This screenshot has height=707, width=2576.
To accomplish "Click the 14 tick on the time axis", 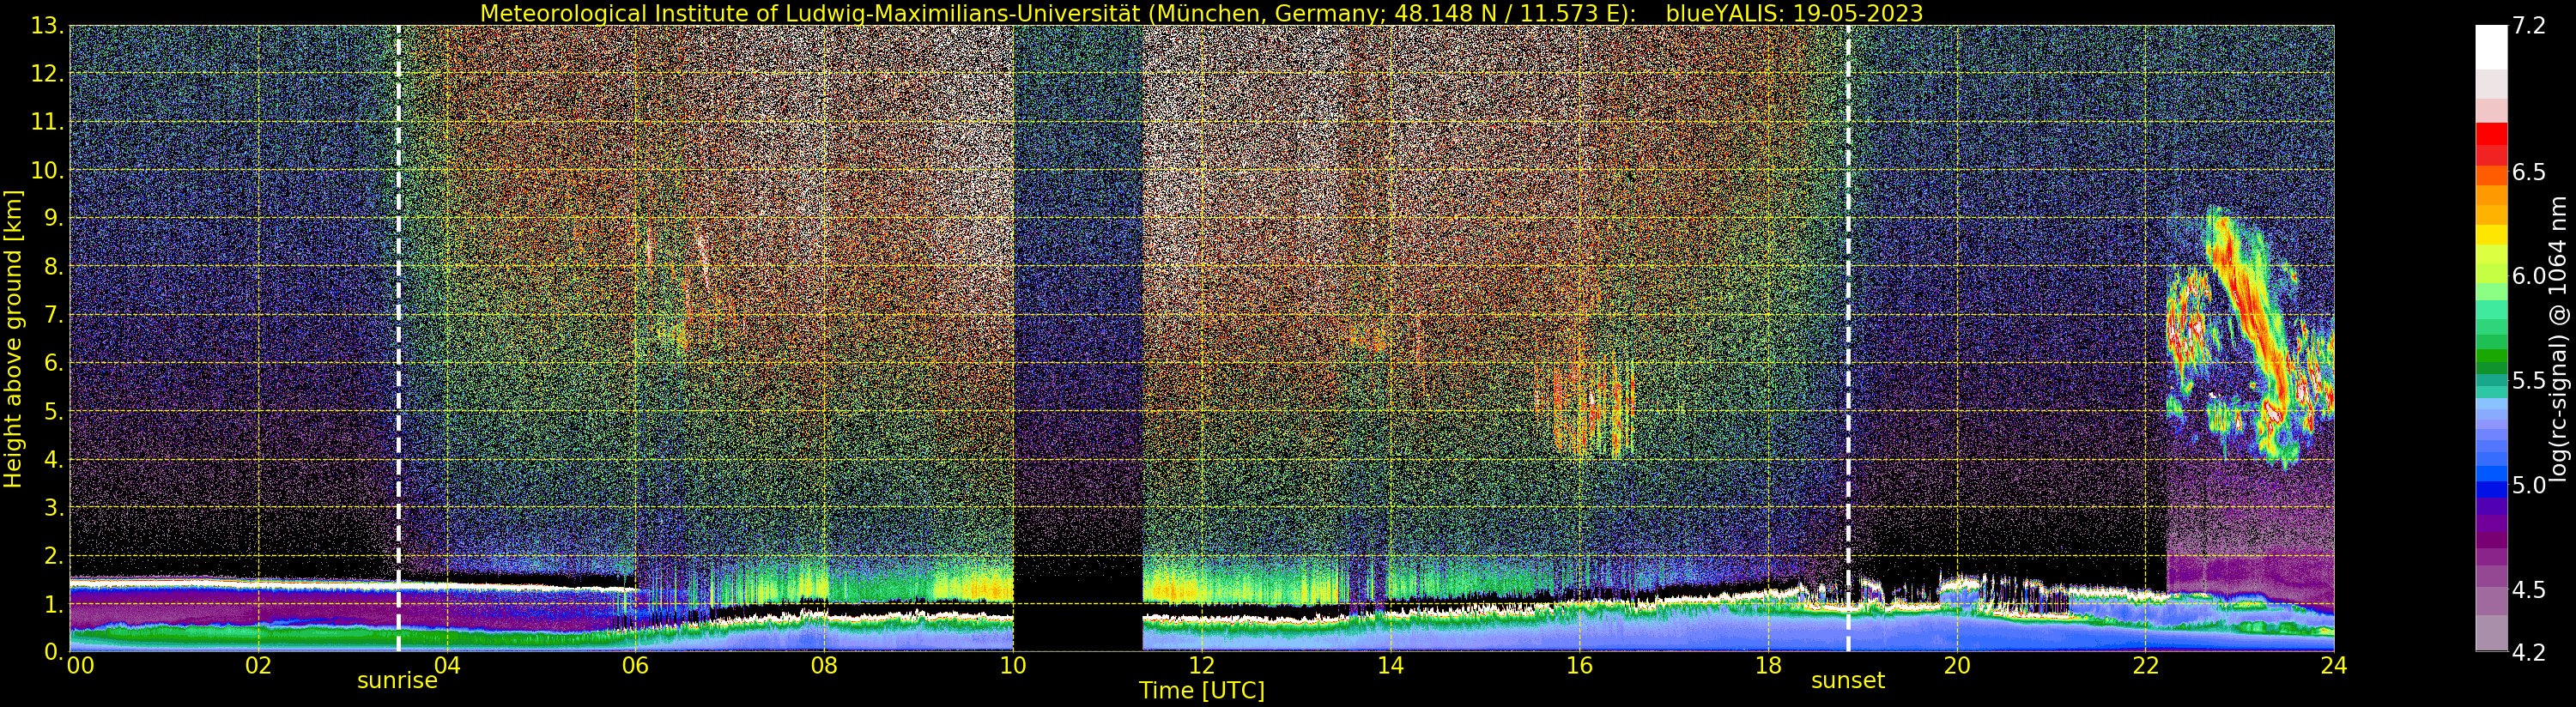I will click(1390, 666).
